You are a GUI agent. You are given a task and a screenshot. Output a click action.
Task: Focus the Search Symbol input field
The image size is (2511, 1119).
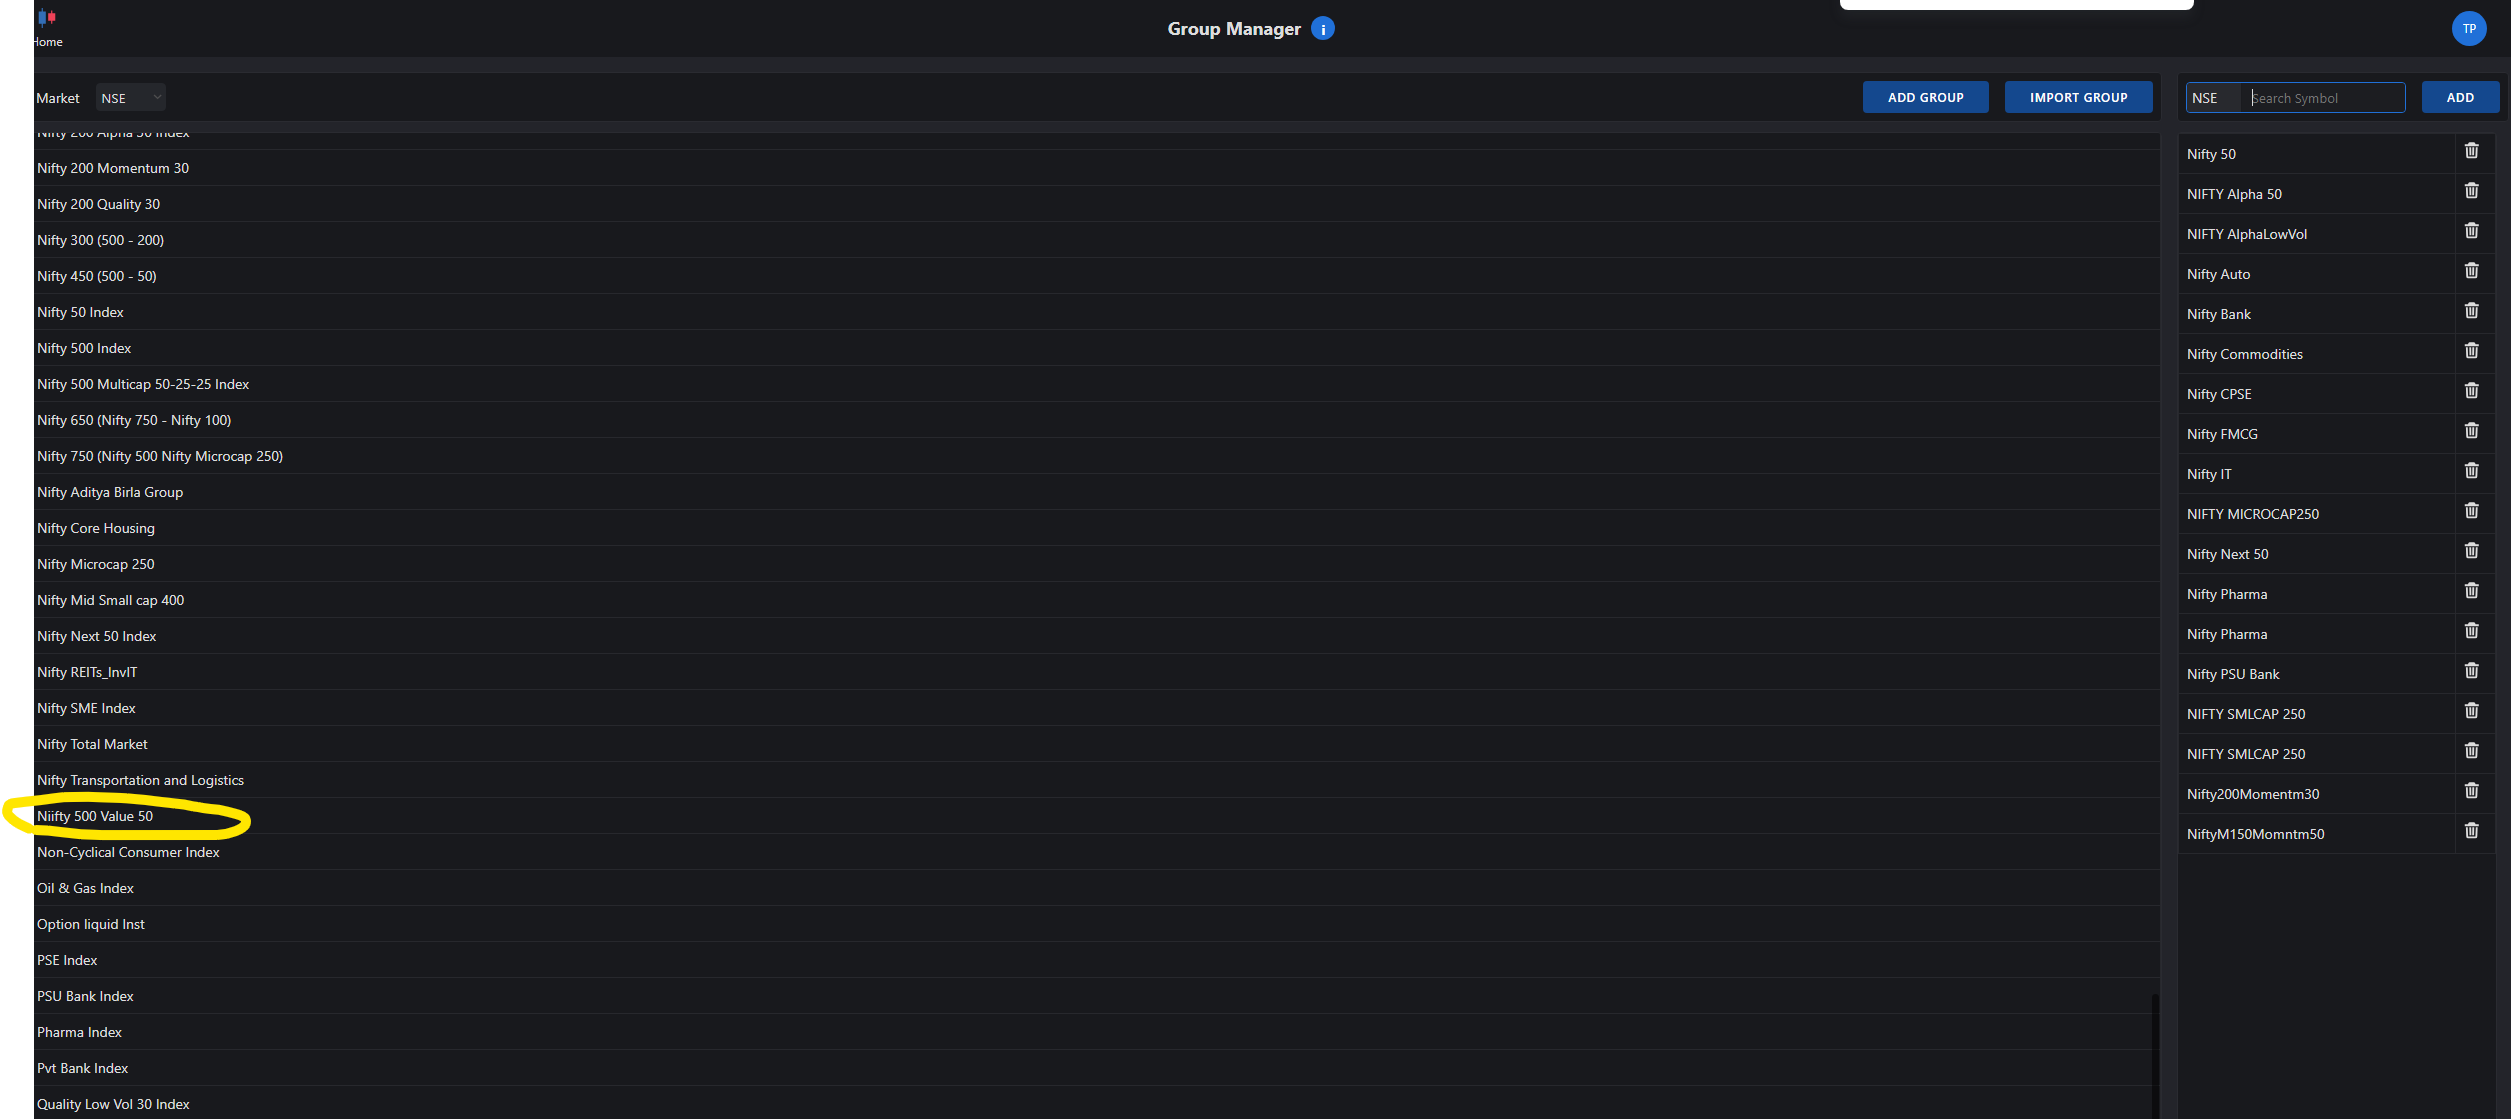coord(2323,98)
